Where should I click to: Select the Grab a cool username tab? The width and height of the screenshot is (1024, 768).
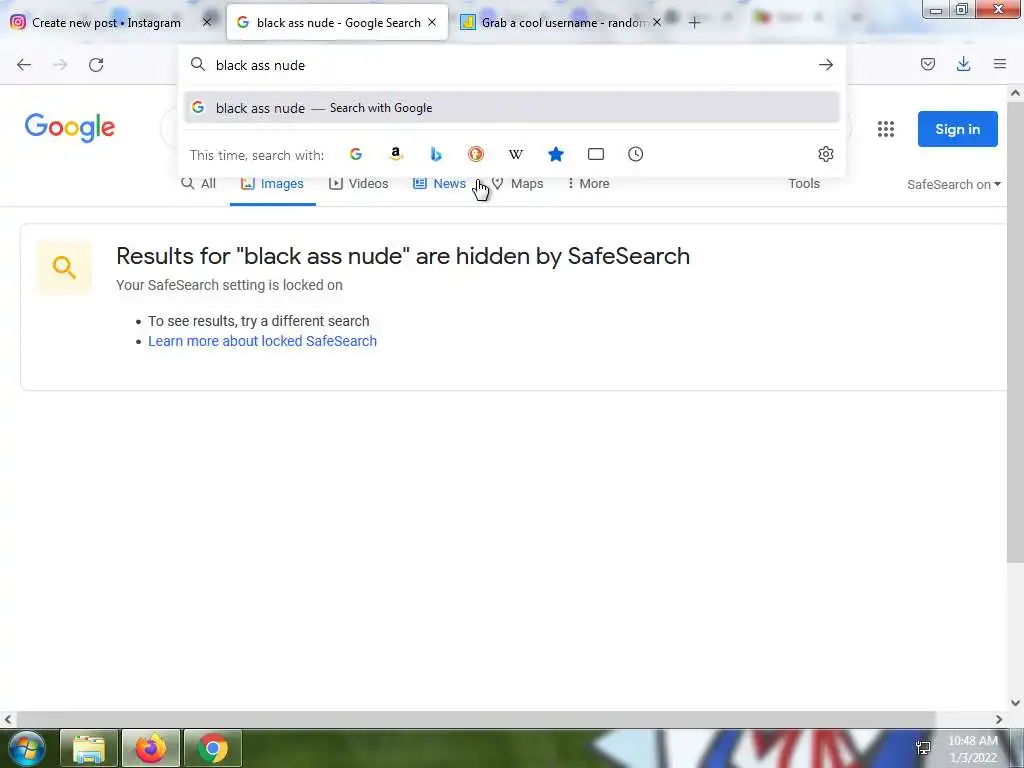point(554,22)
